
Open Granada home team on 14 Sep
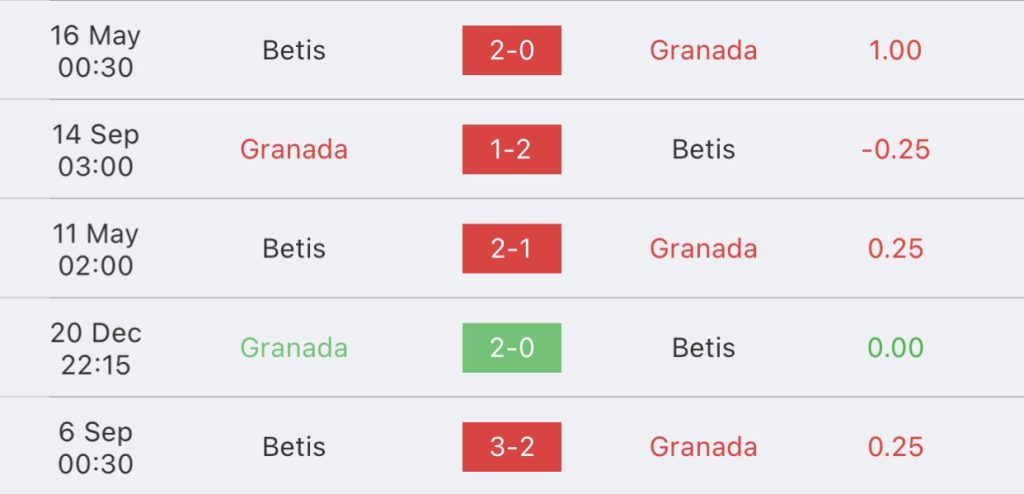[x=294, y=150]
